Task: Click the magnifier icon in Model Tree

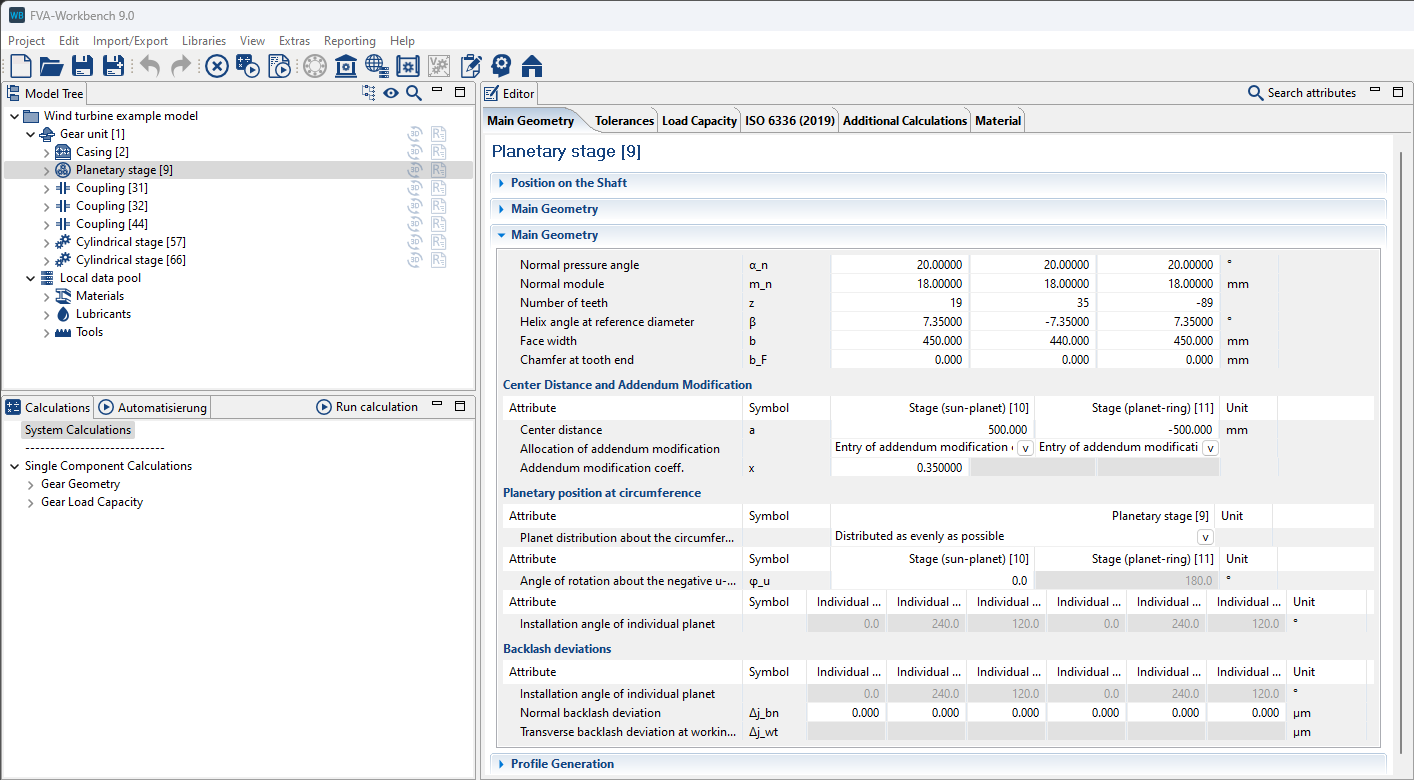Action: click(413, 93)
